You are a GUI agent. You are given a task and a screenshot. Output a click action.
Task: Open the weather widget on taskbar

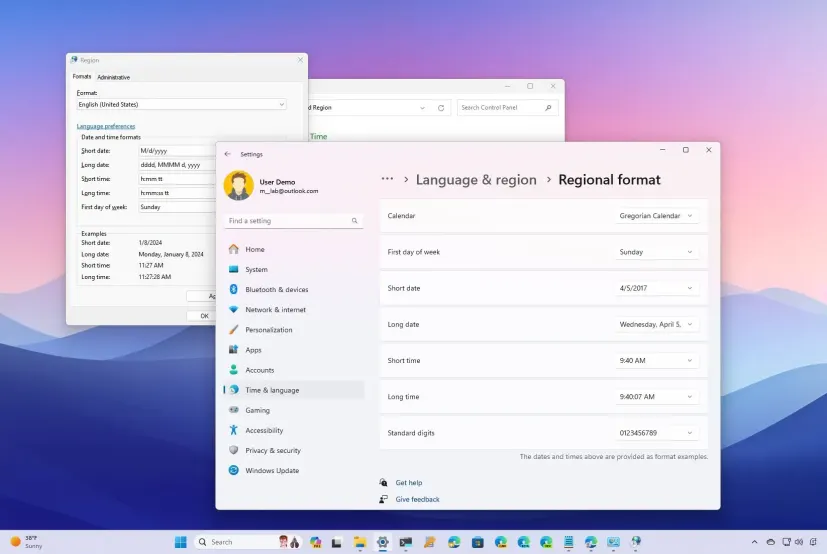point(26,542)
